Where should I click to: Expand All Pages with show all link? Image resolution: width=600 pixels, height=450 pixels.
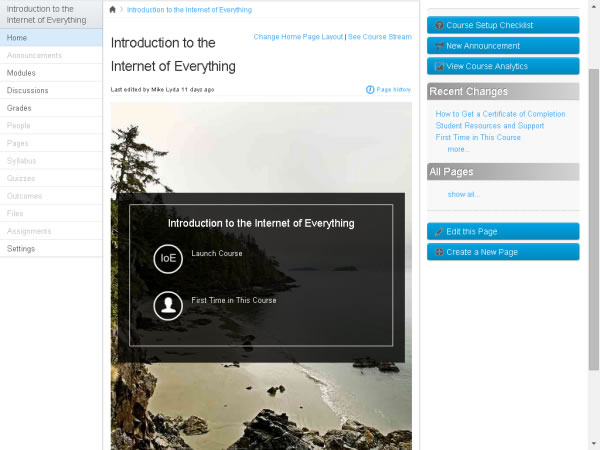coord(463,194)
